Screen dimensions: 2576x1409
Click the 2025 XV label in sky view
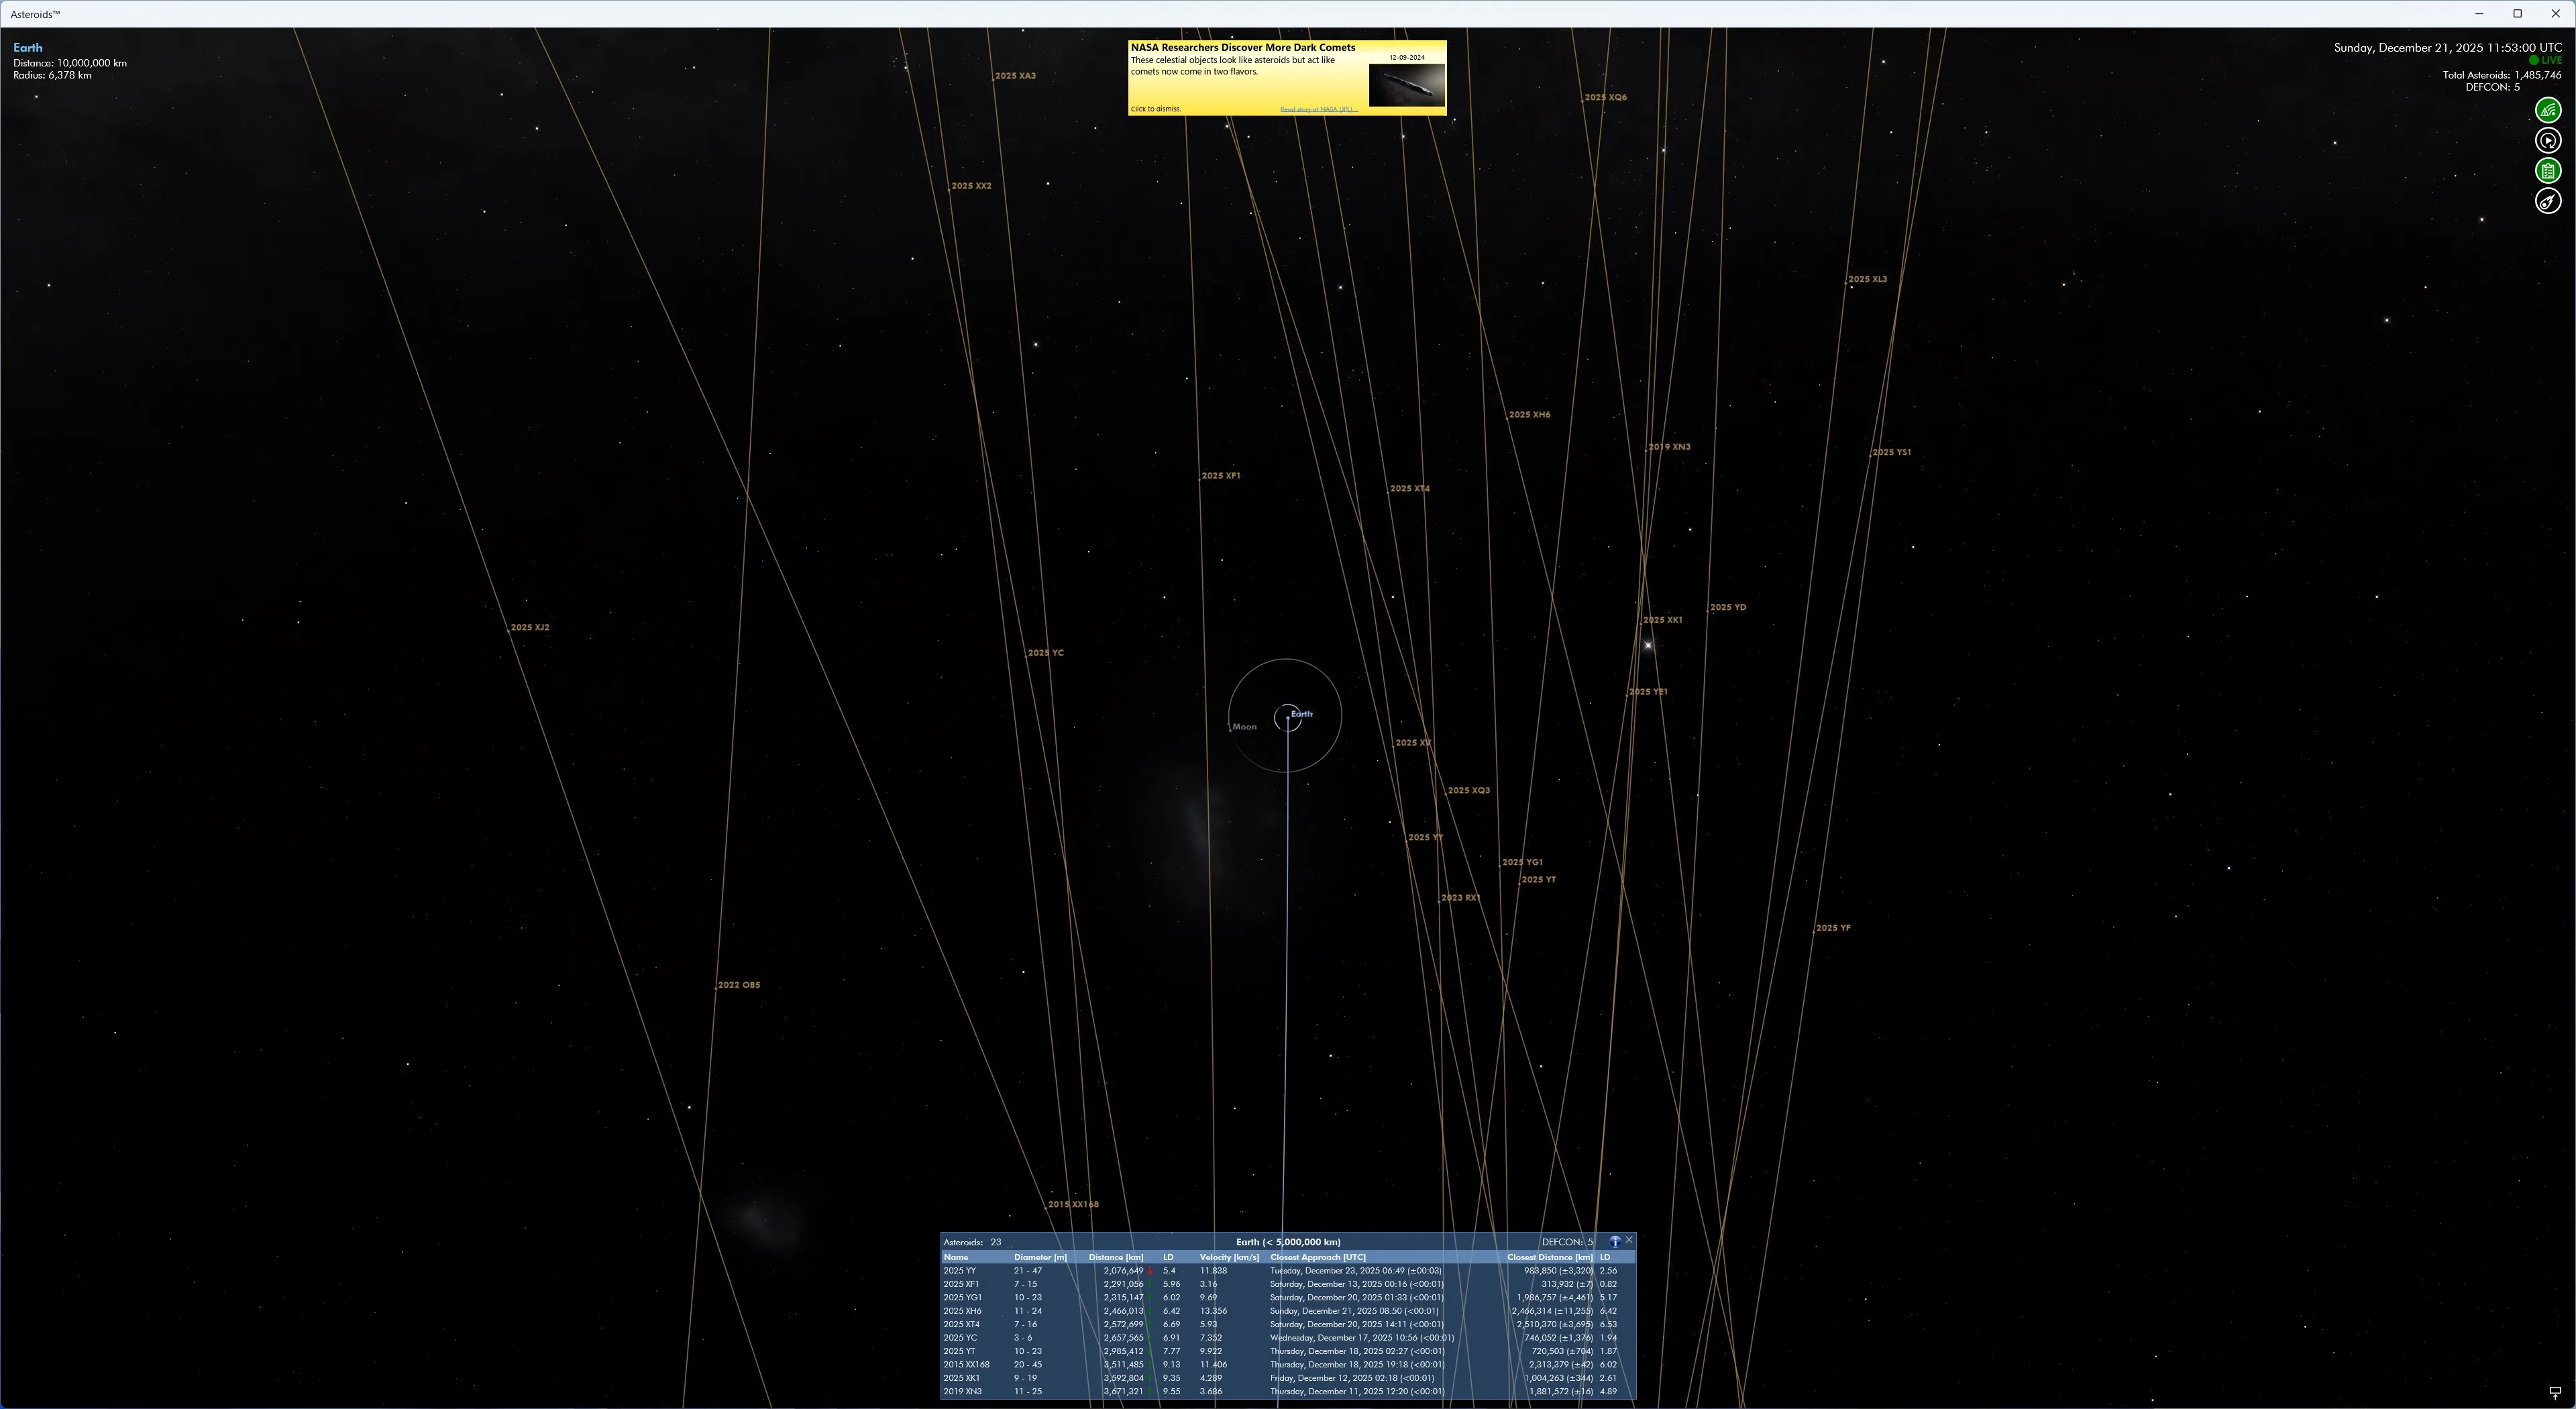click(1413, 743)
